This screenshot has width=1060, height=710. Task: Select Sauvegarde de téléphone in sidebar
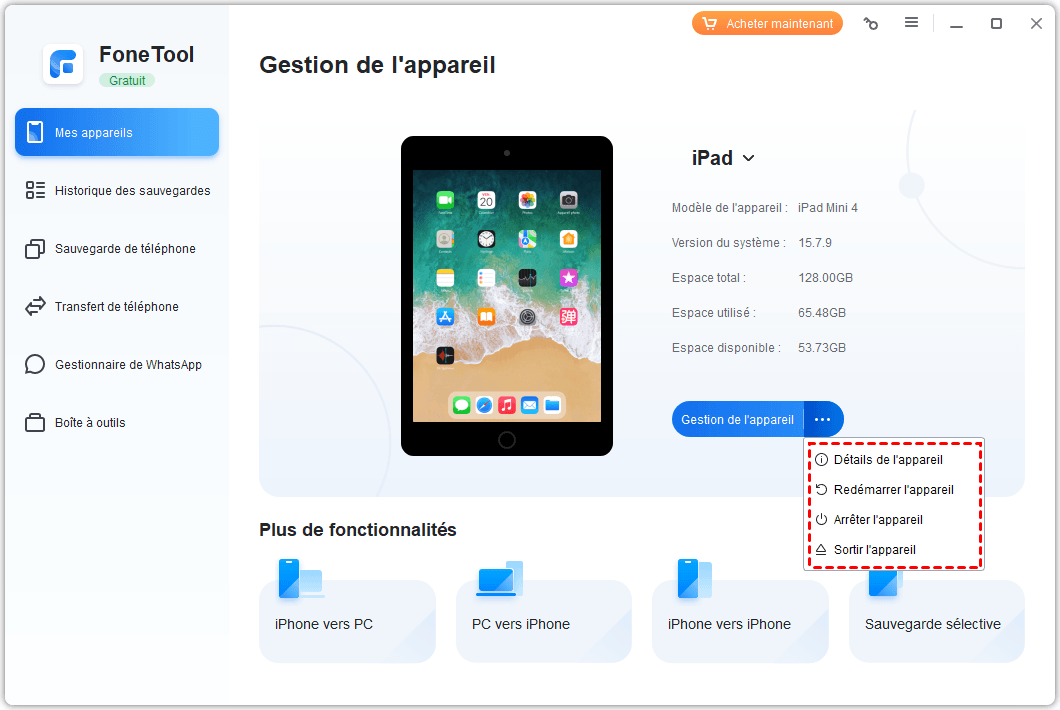pos(117,249)
